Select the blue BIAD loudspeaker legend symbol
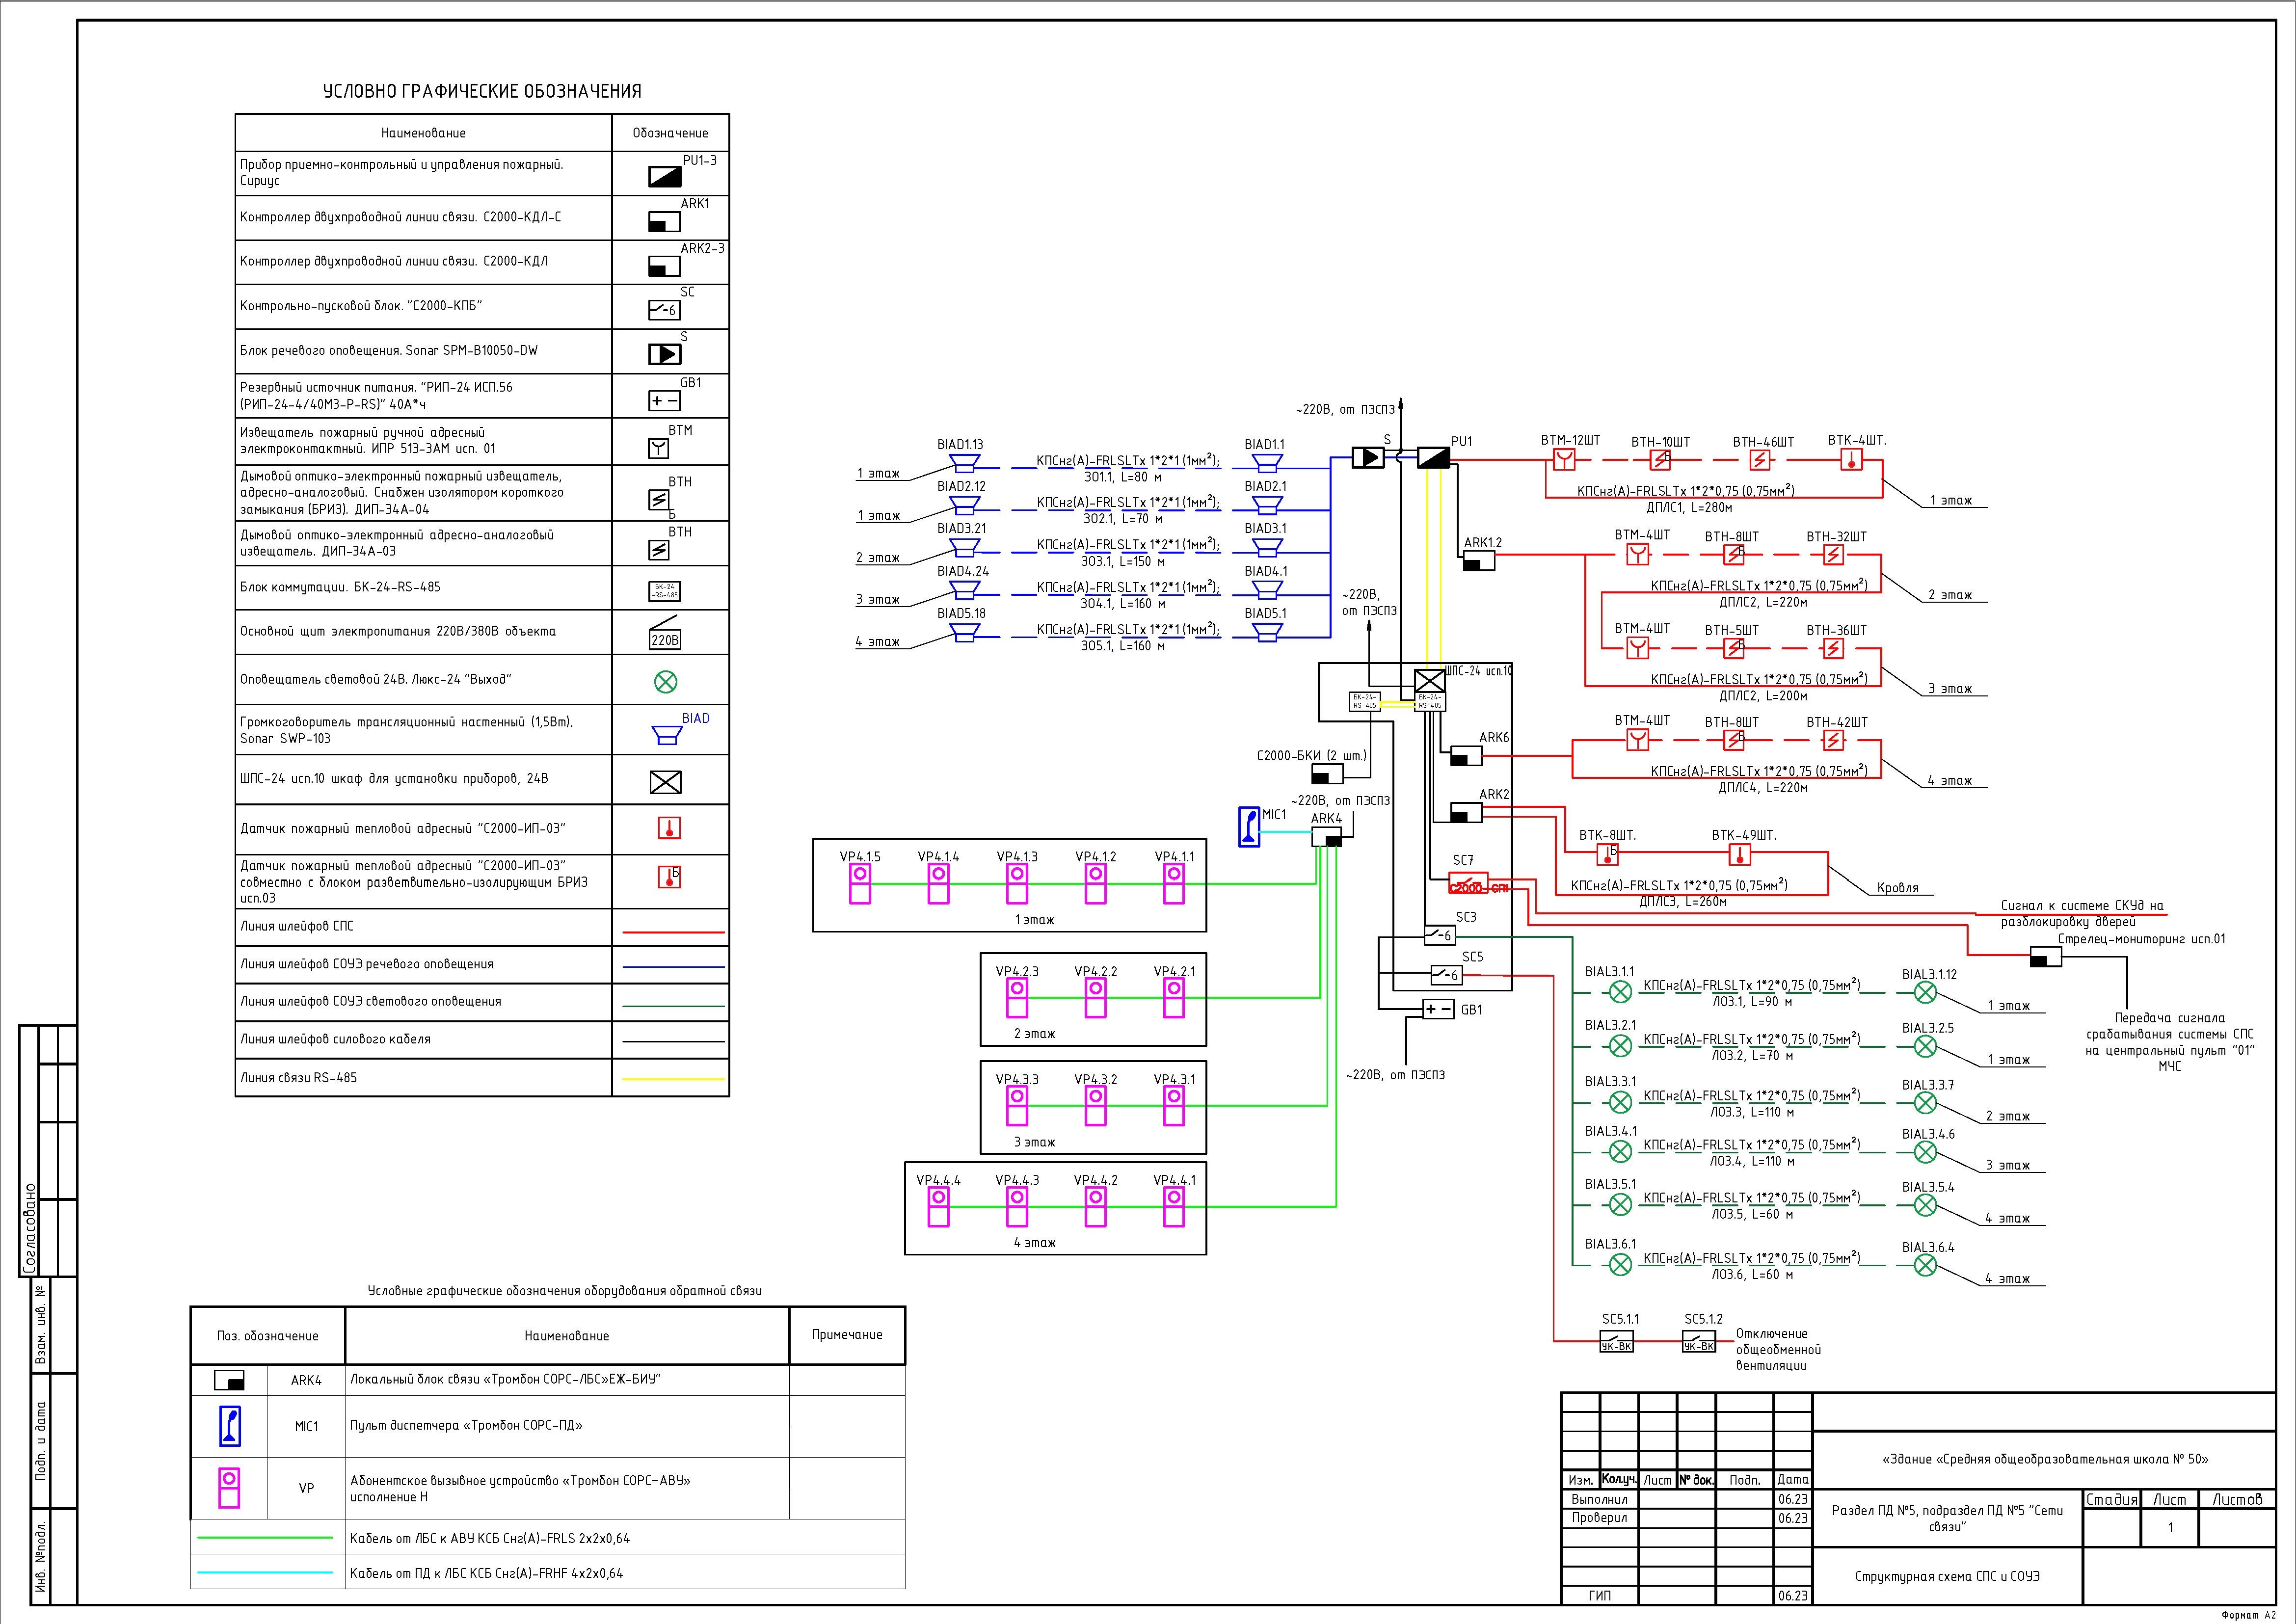This screenshot has width=2296, height=1624. [x=667, y=736]
